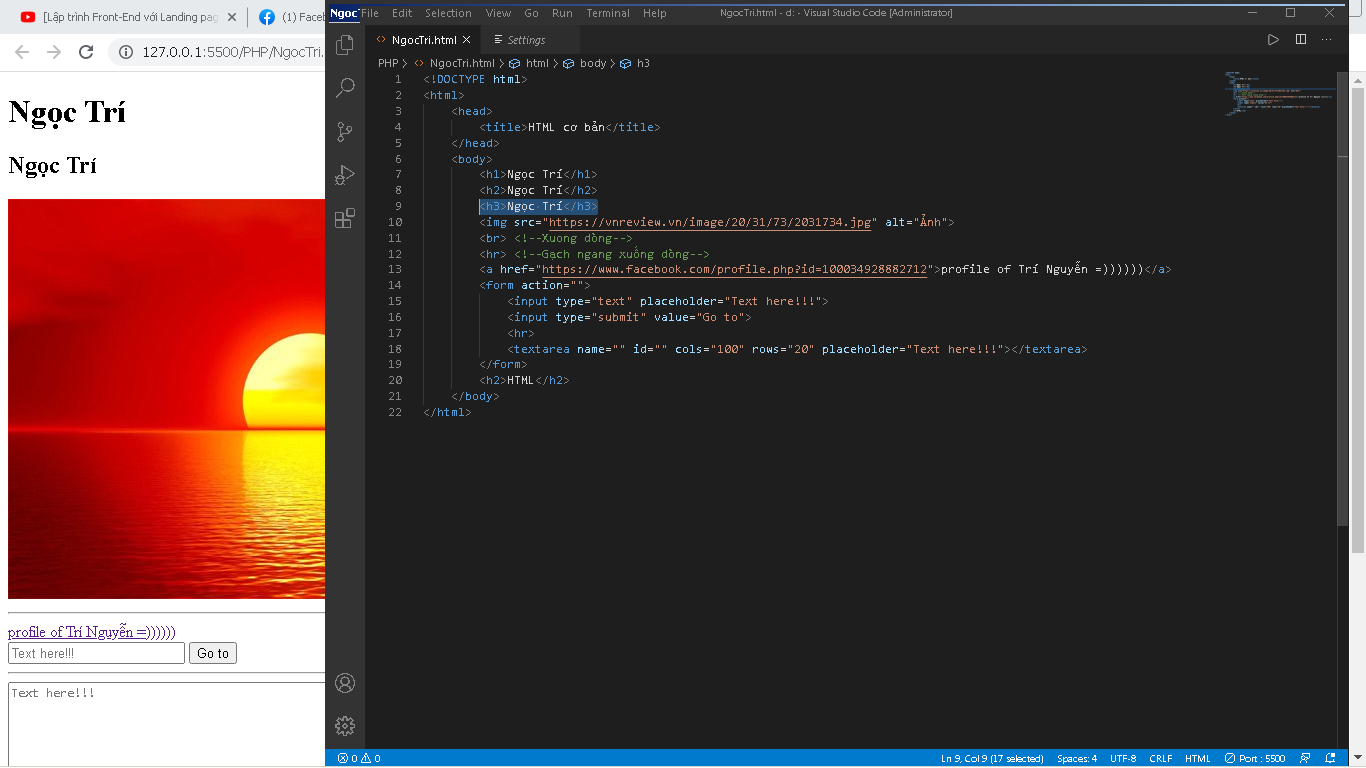
Task: Open the Search view icon
Action: pos(345,88)
